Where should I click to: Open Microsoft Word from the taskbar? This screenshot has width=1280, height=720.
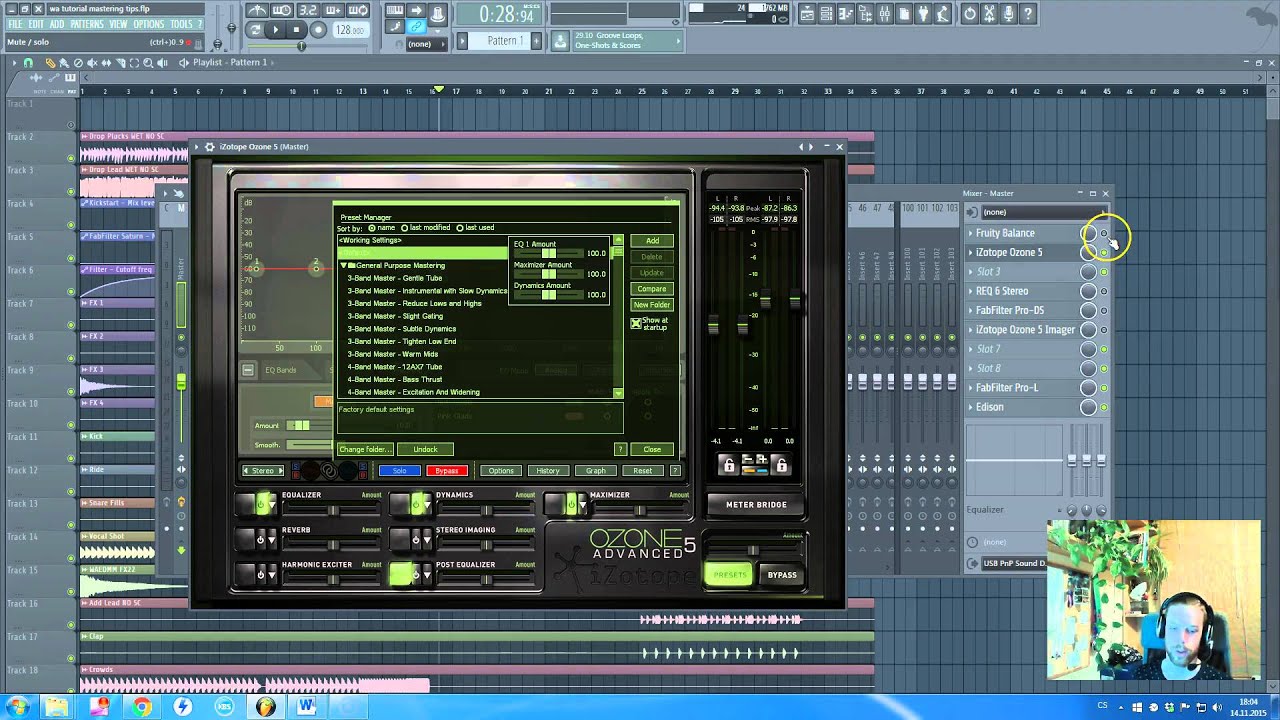click(x=306, y=707)
